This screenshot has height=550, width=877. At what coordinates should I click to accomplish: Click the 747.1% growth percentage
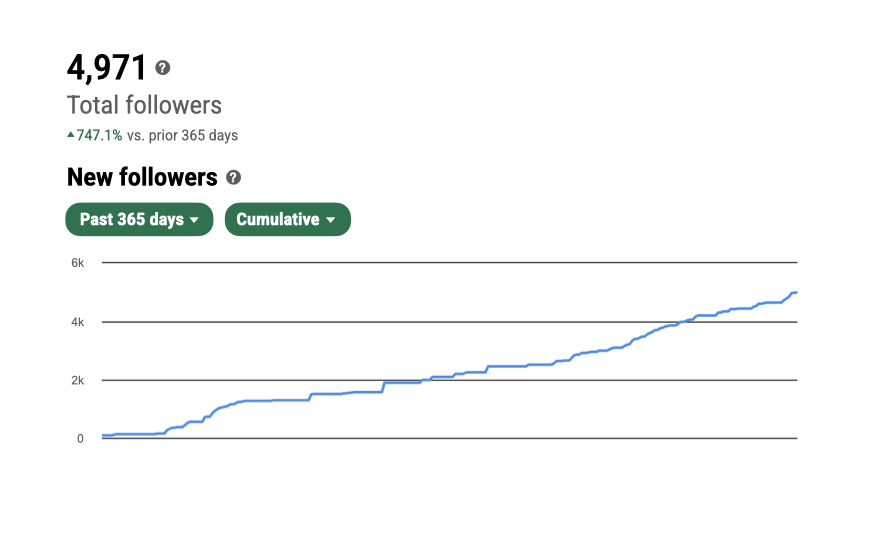[99, 135]
